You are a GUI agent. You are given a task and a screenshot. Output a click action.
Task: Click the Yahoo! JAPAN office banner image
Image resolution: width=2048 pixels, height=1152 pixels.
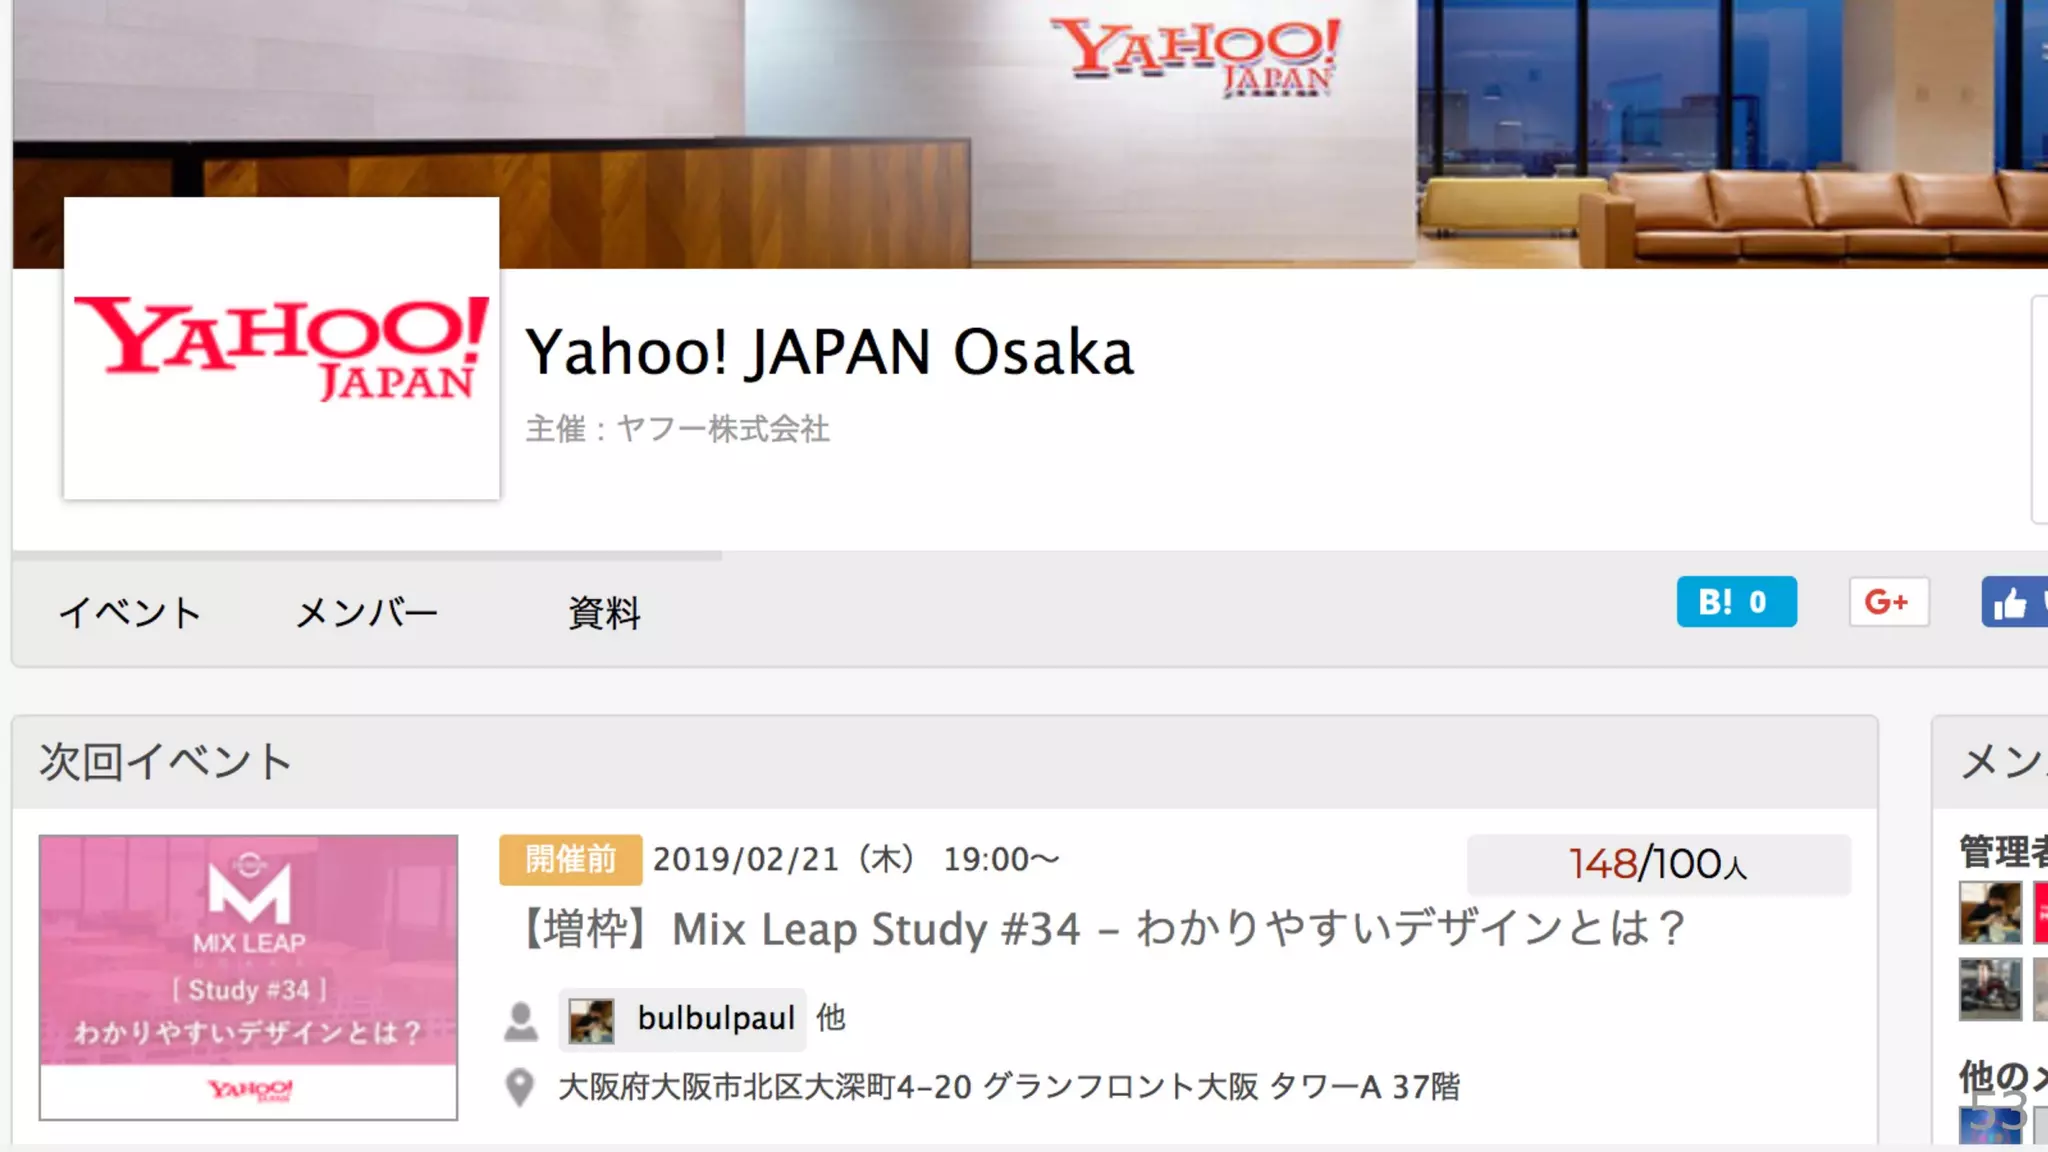click(1030, 134)
